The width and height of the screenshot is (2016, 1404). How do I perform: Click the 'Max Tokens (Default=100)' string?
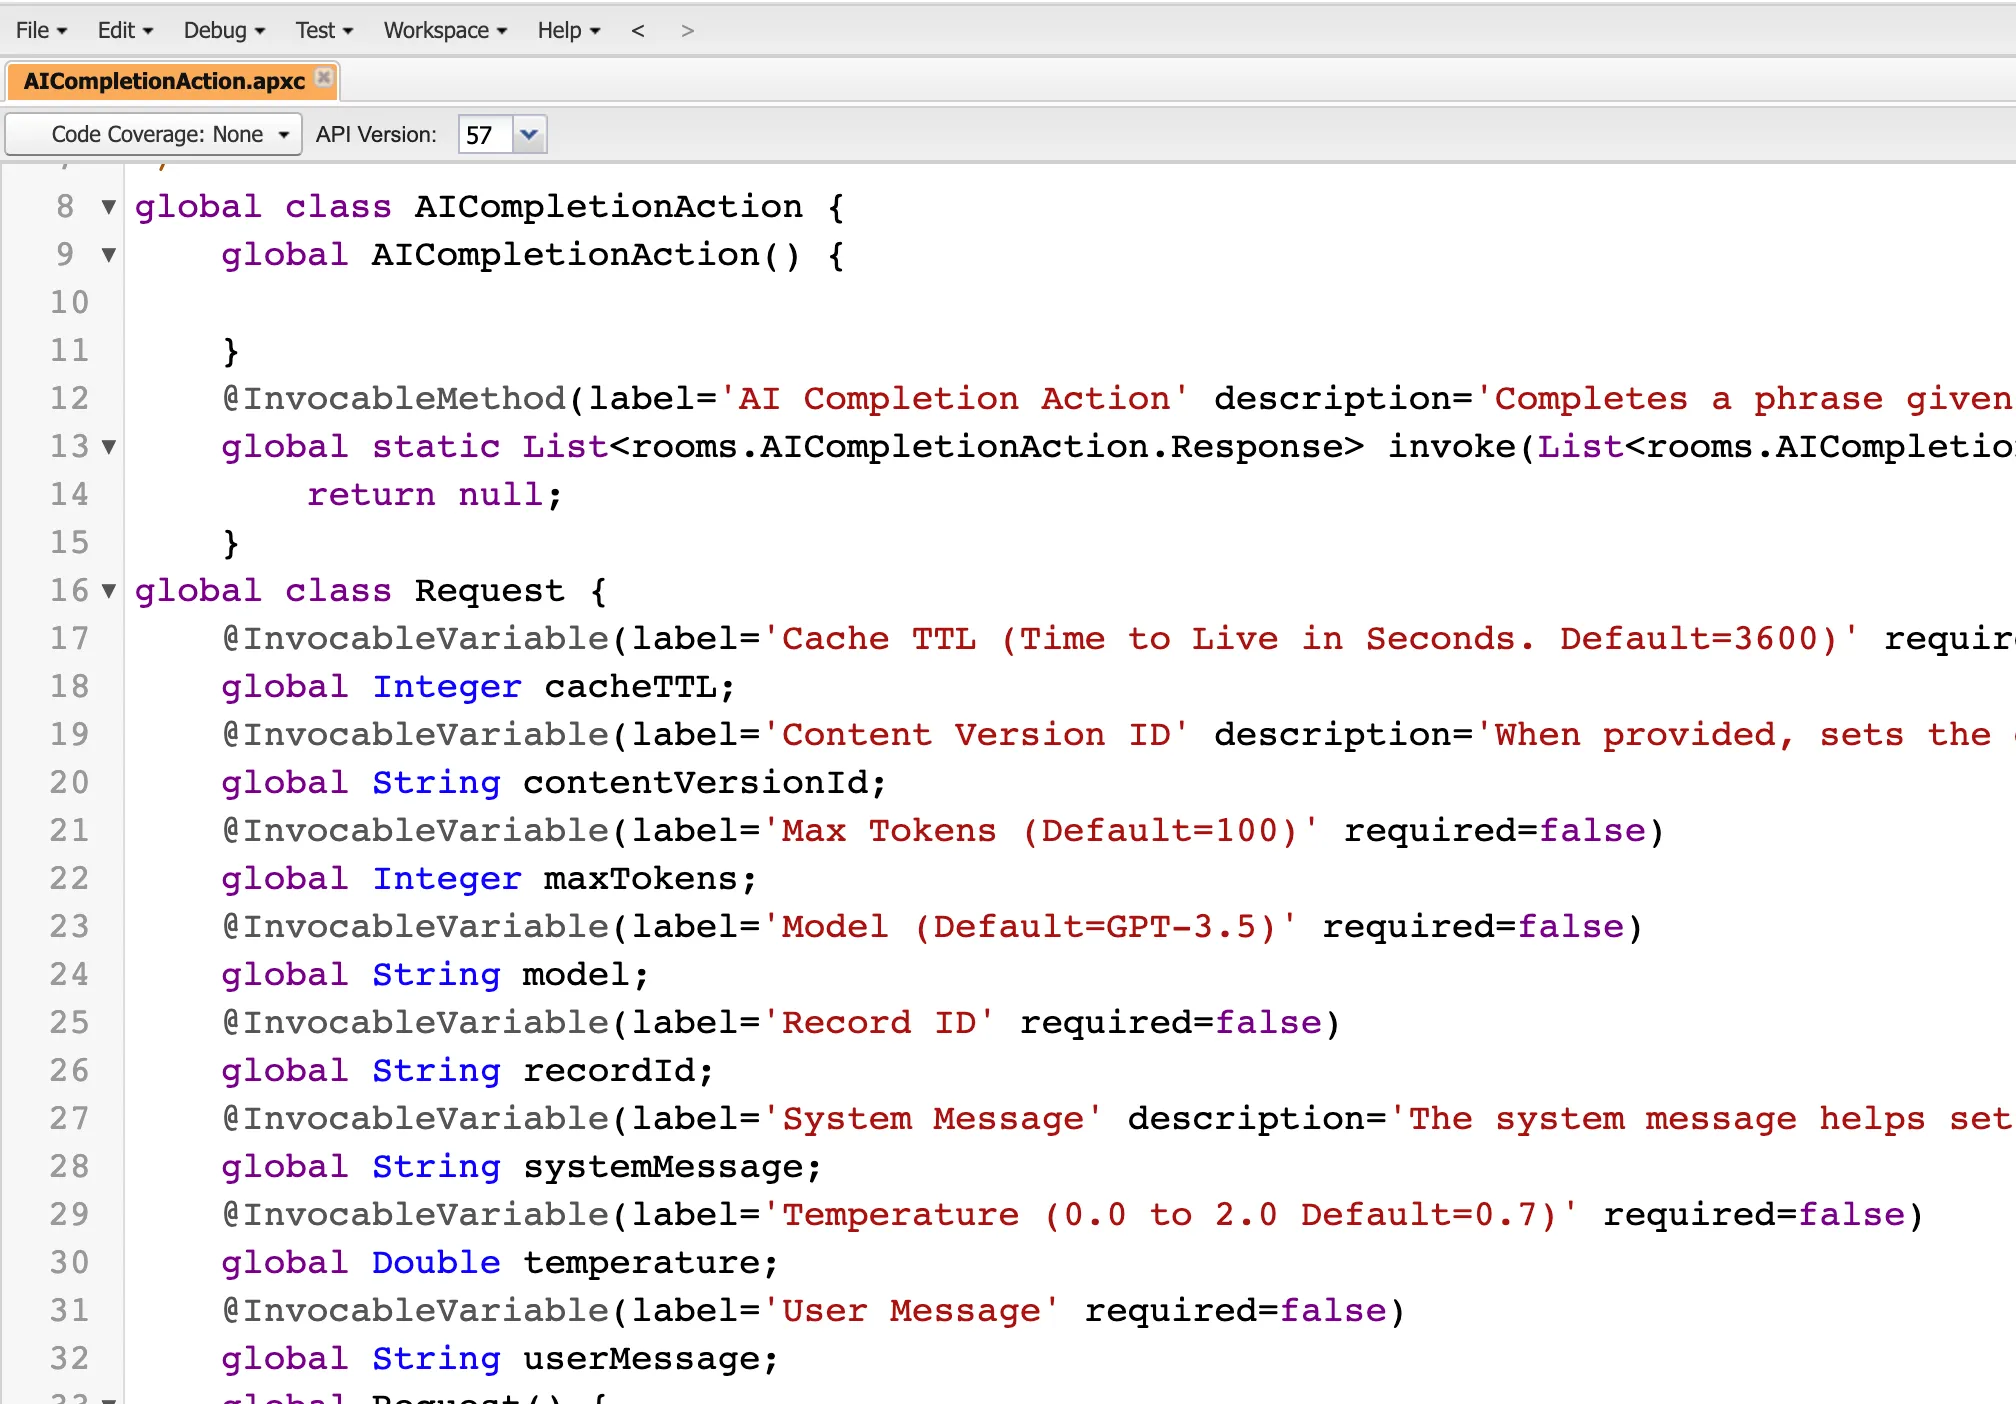[x=1041, y=831]
